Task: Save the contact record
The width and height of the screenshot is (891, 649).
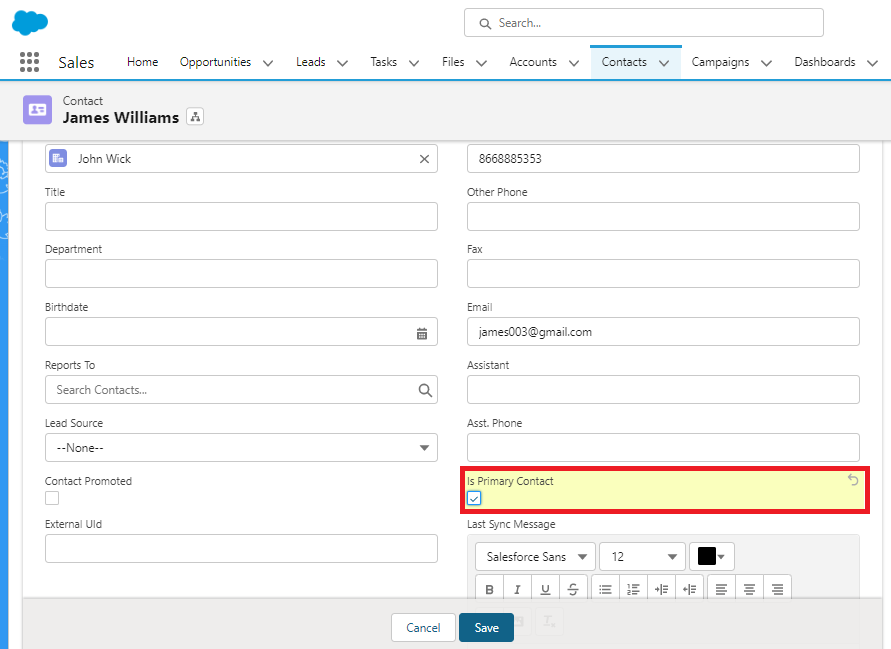Action: (486, 627)
